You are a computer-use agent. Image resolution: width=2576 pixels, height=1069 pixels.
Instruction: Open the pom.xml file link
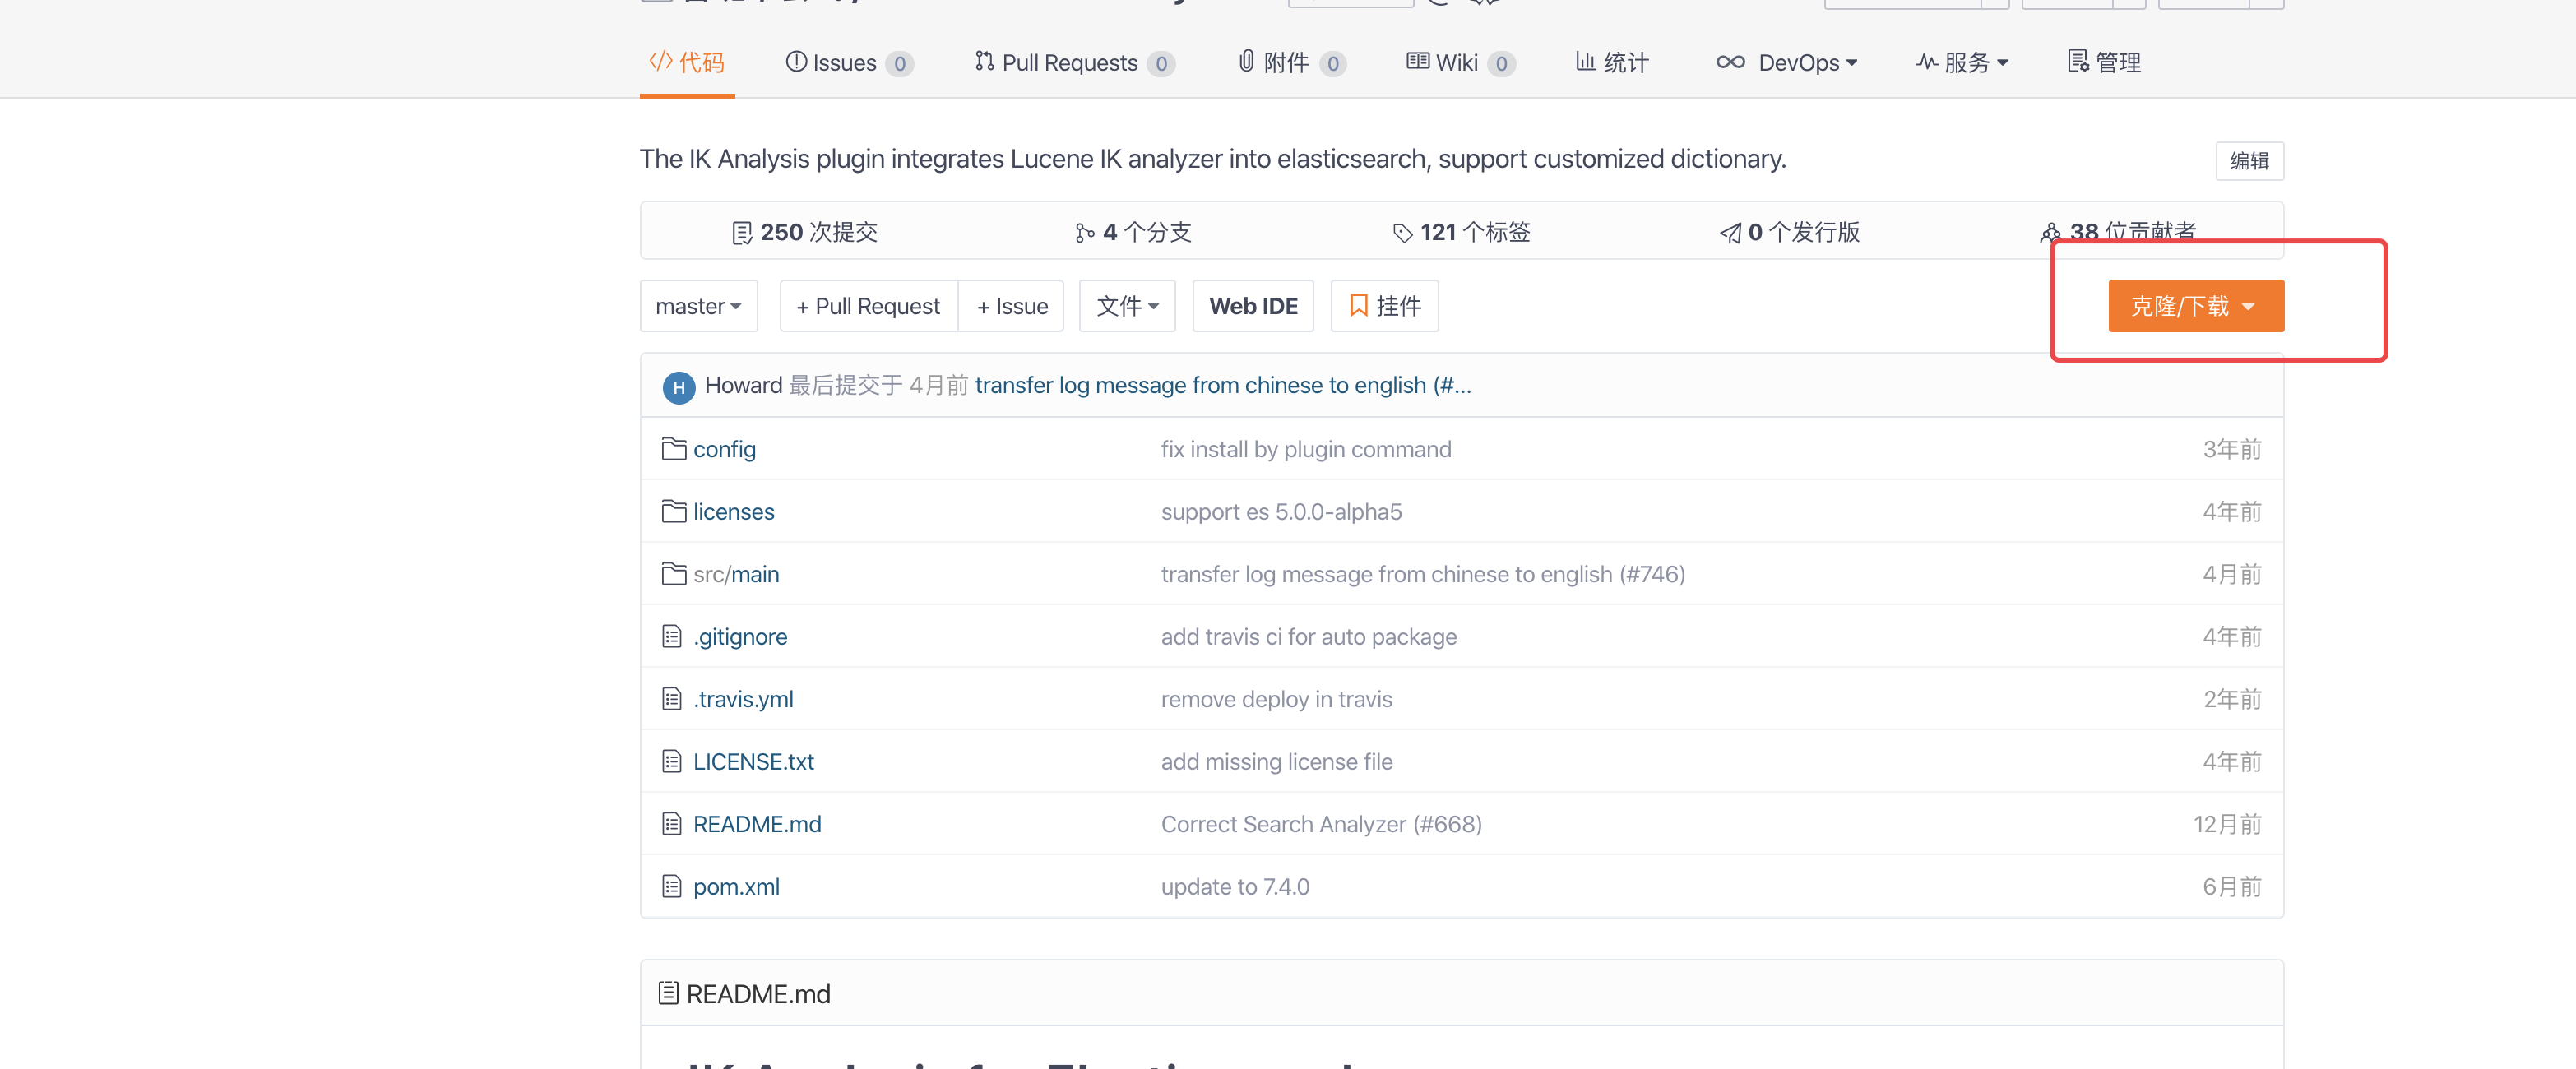point(736,887)
